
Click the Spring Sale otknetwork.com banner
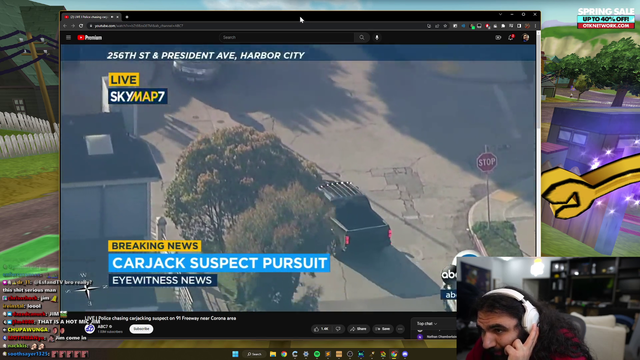(606, 18)
